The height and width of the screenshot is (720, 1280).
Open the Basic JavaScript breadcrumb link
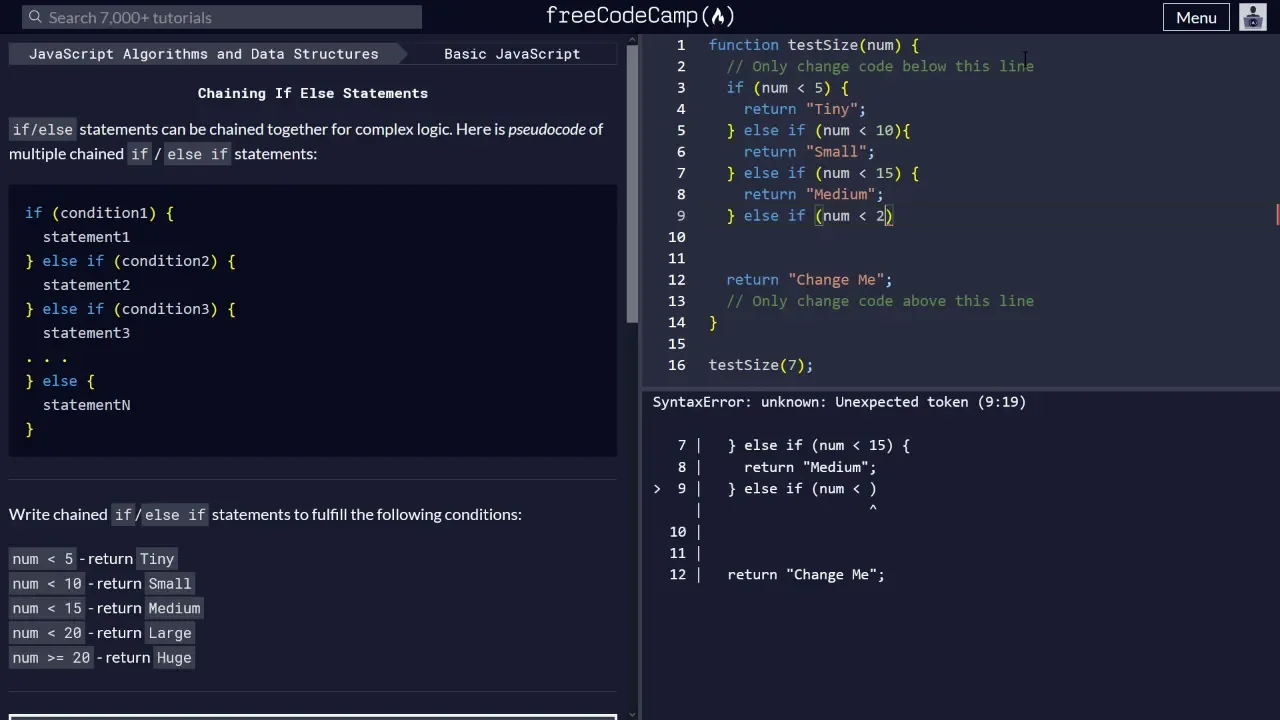[x=512, y=54]
